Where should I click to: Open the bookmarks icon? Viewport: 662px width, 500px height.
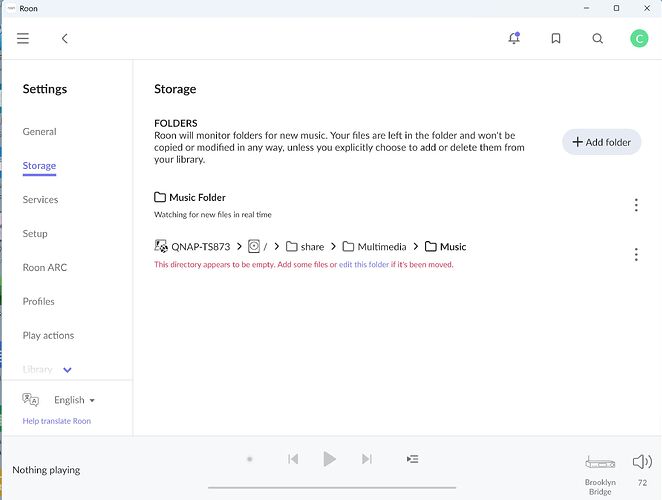[x=556, y=38]
